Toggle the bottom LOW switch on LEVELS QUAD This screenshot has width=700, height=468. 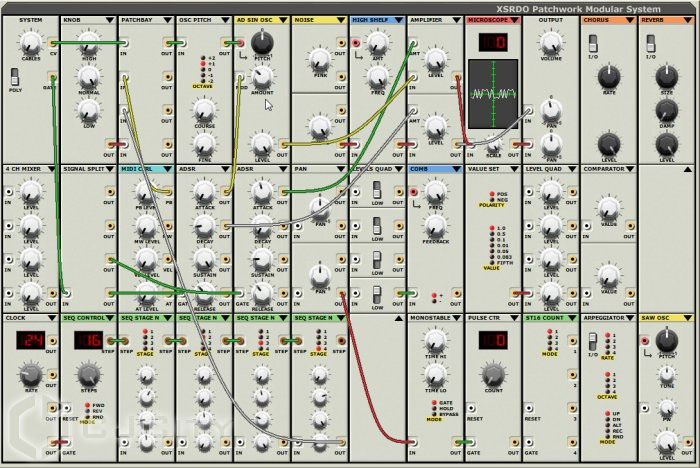click(377, 295)
